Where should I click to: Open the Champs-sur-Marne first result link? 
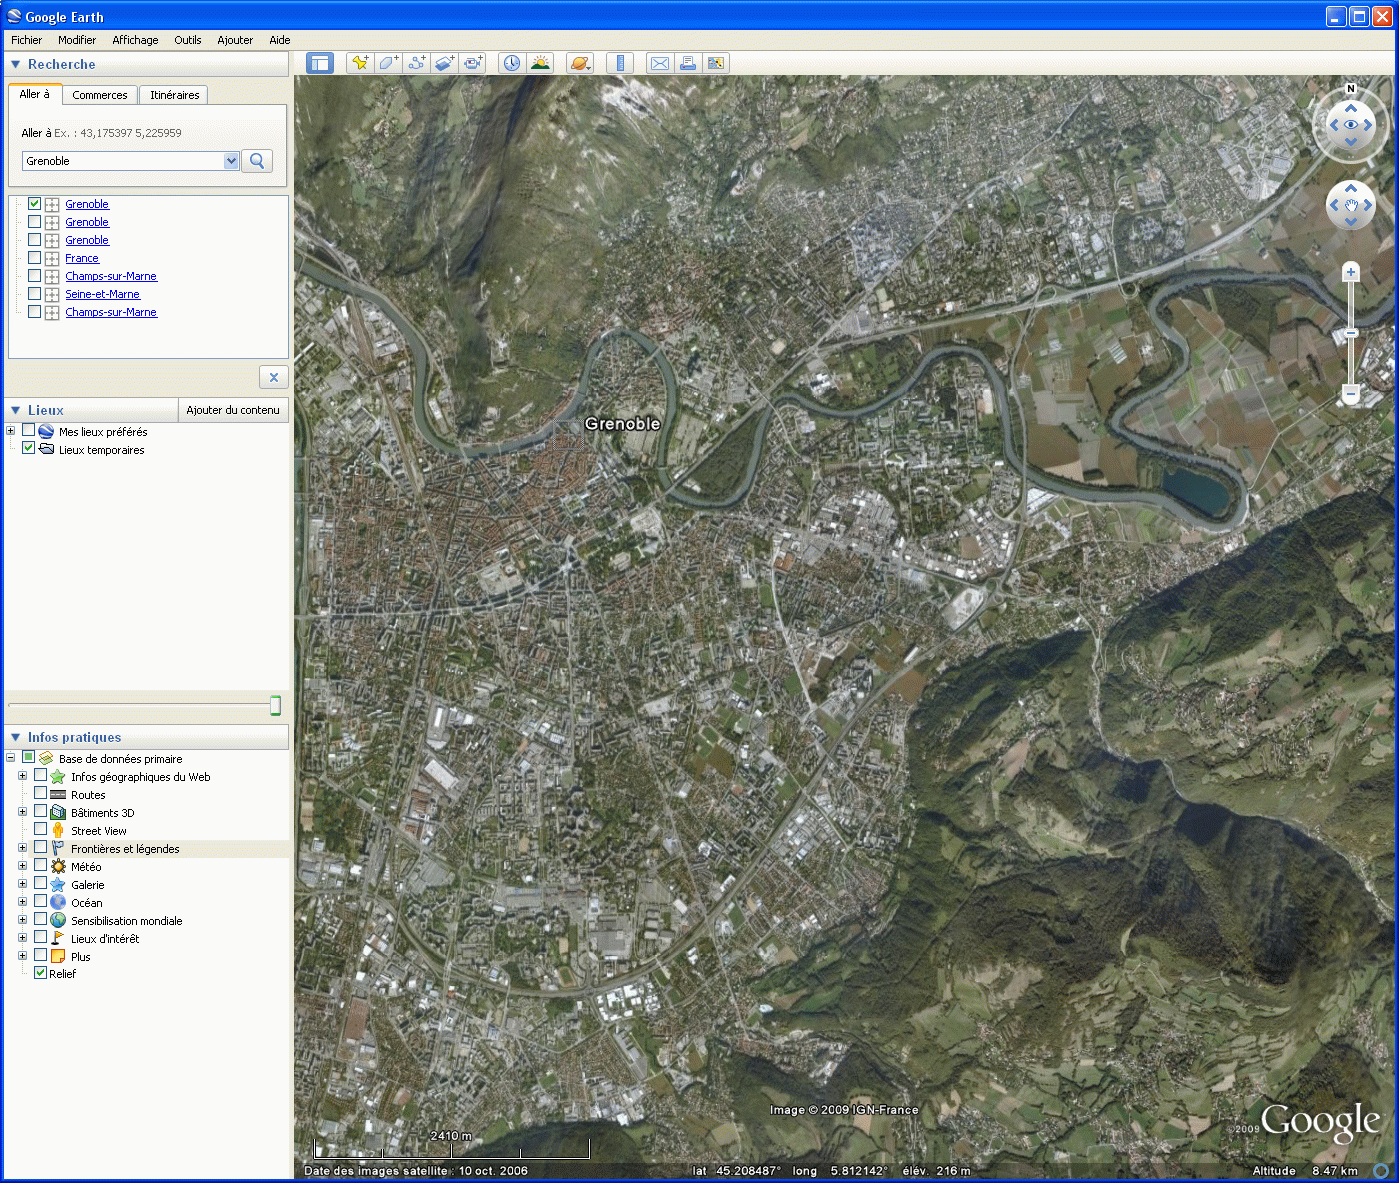coord(111,276)
